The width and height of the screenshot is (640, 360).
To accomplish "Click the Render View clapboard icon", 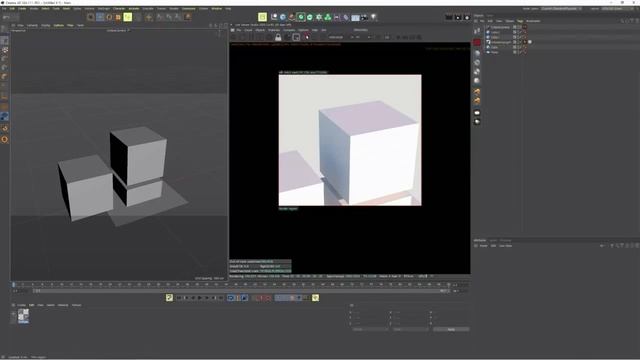I will coord(449,18).
